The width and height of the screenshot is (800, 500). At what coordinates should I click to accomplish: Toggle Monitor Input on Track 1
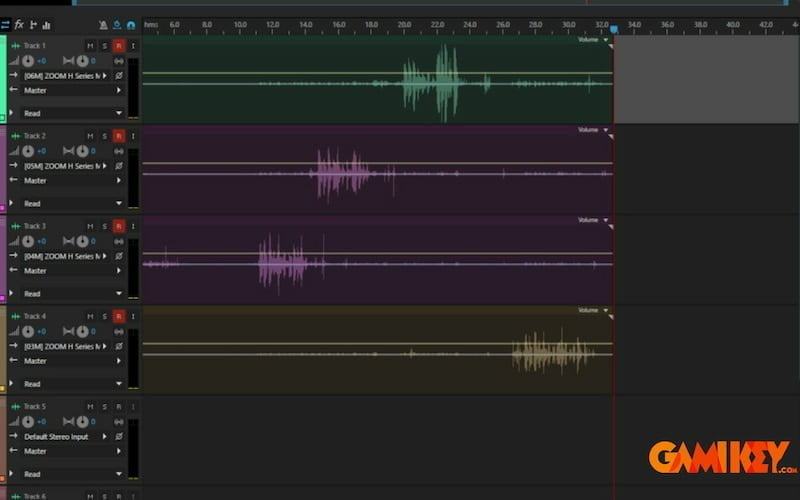pyautogui.click(x=133, y=46)
